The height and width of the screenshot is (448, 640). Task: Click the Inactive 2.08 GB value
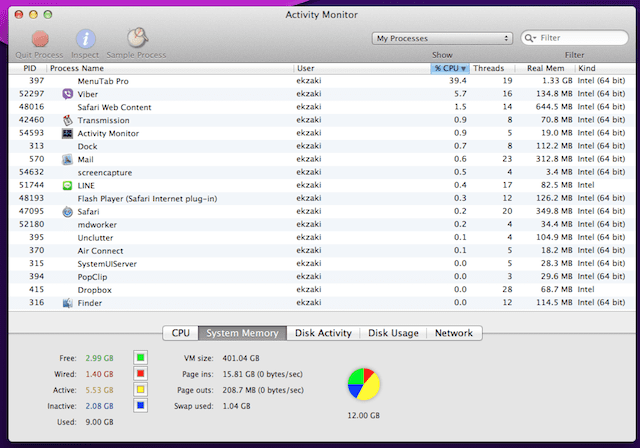point(99,406)
